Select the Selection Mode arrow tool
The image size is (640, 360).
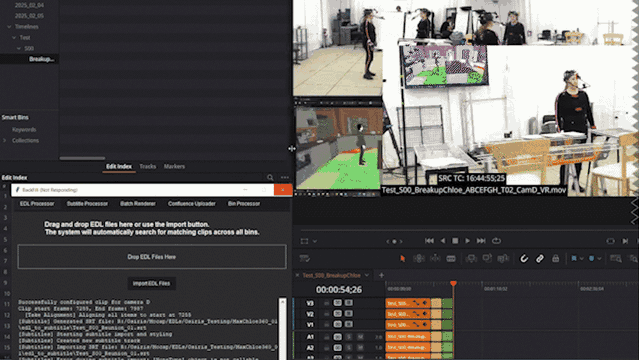[x=402, y=258]
